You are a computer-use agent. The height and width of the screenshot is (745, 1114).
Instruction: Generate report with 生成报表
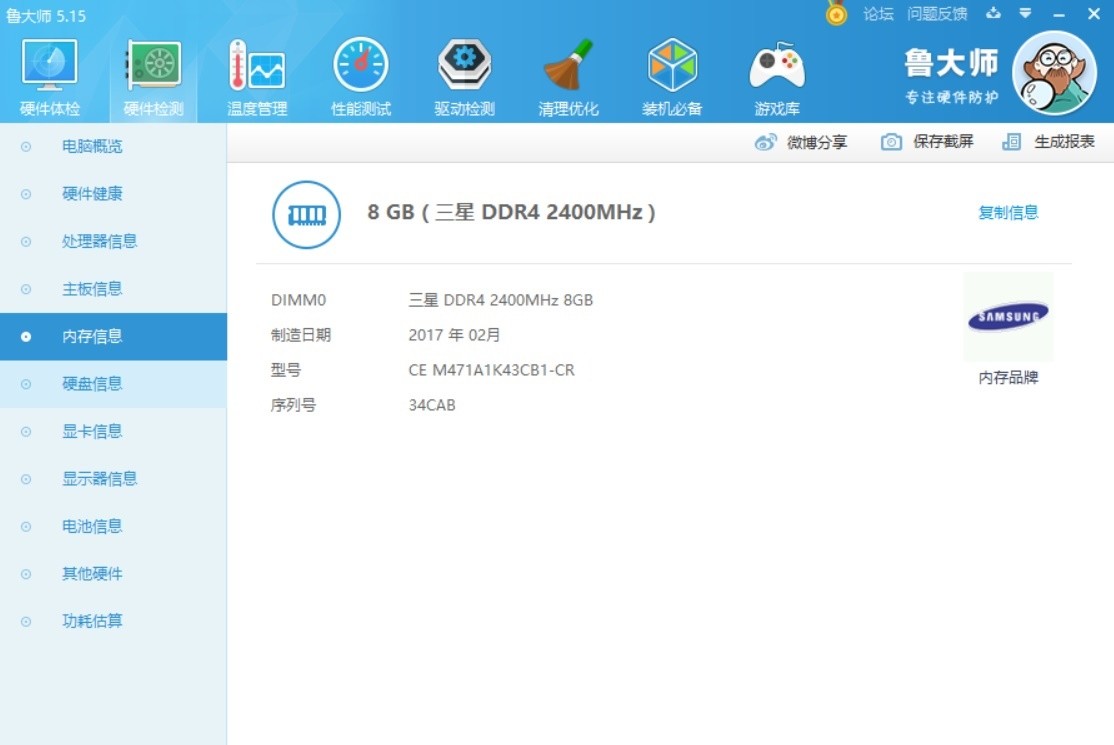pyautogui.click(x=1049, y=142)
